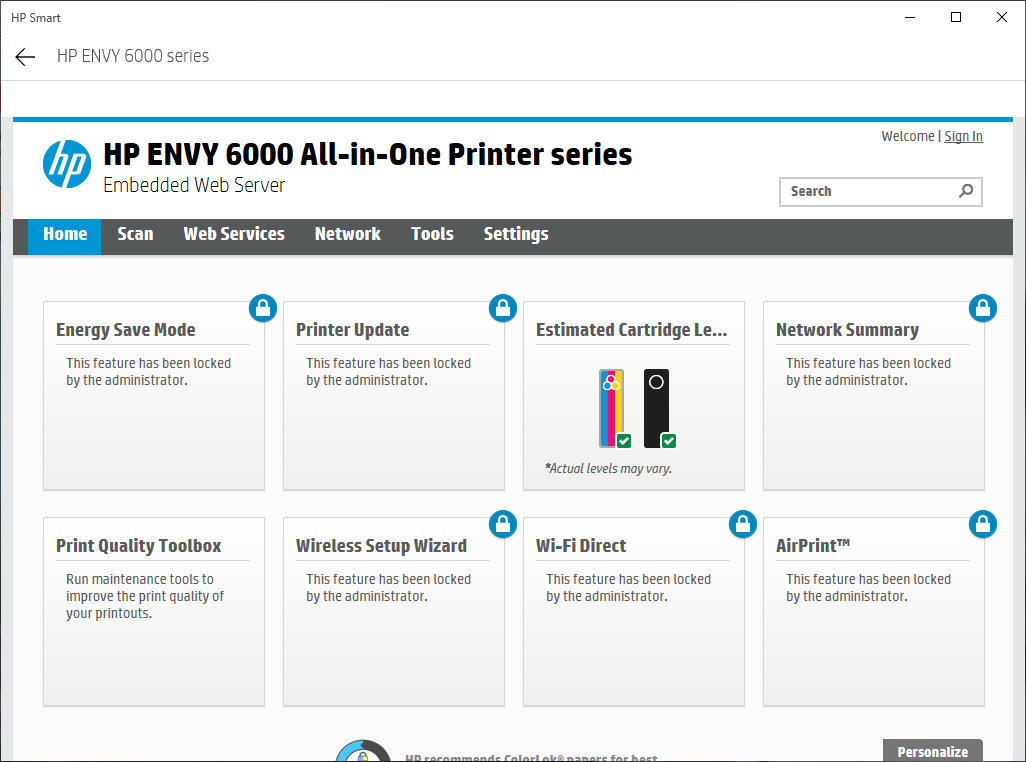Open the Energy Save Mode heading
This screenshot has width=1026, height=762.
point(126,330)
